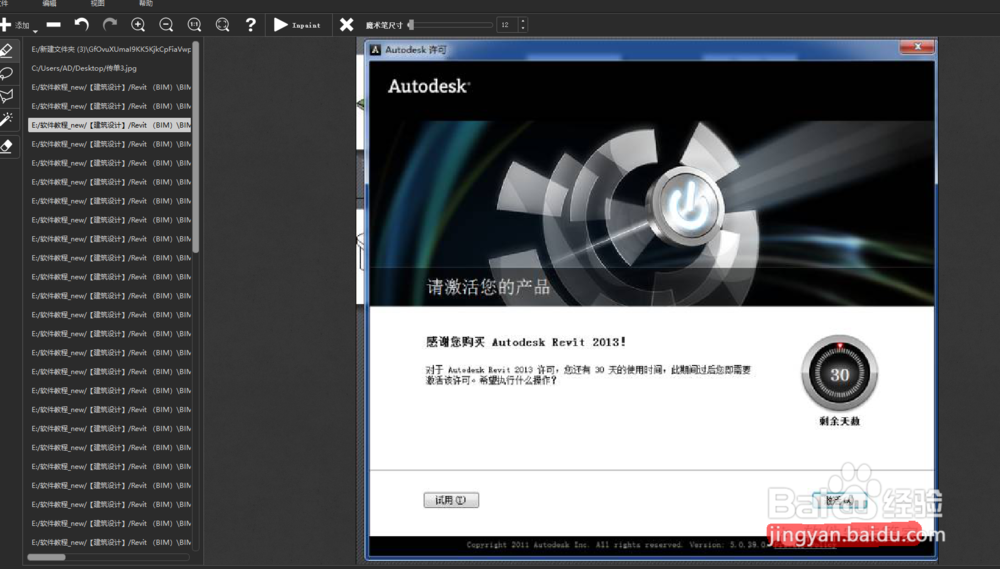Viewport: 1000px width, 569px height.
Task: Click the "感谢您购买 Autodesk Revit 2013!" text
Action: click(x=526, y=342)
